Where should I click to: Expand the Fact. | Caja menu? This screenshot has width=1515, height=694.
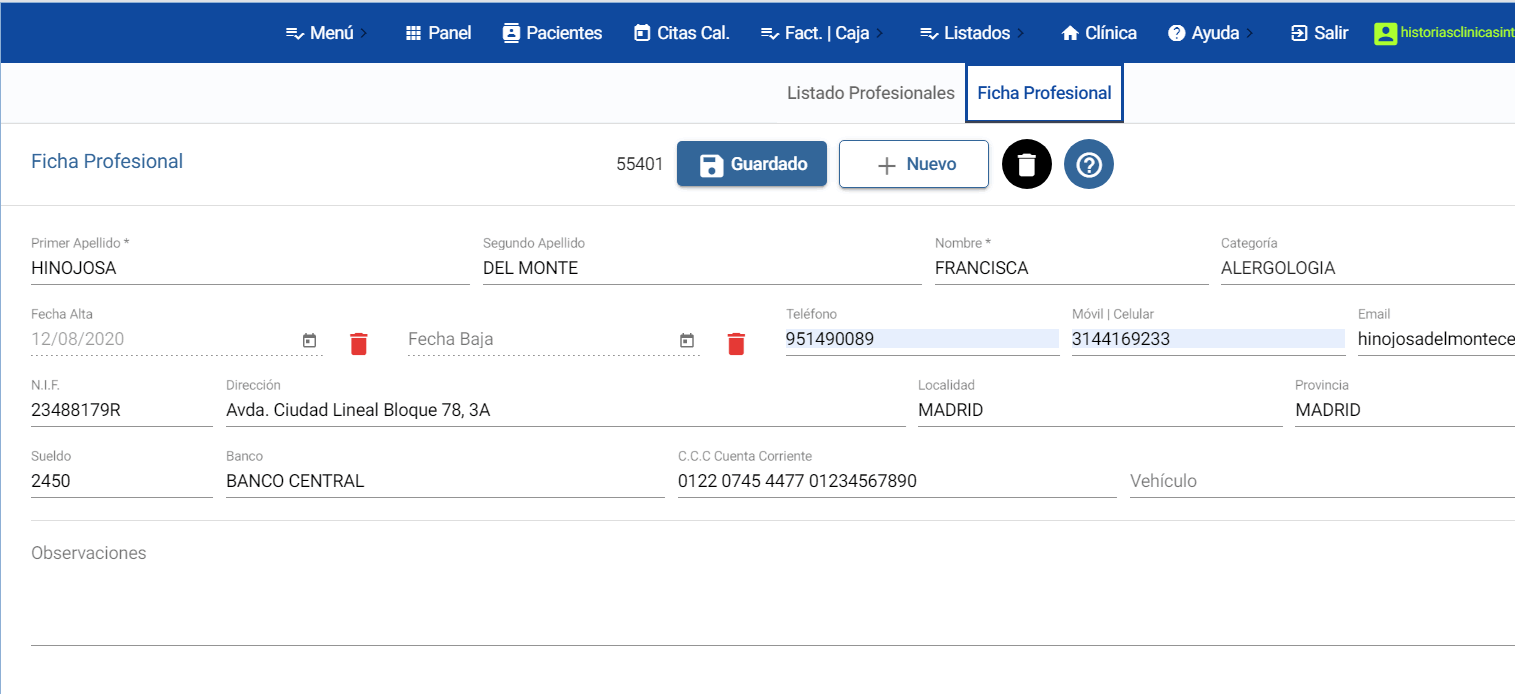[x=822, y=33]
